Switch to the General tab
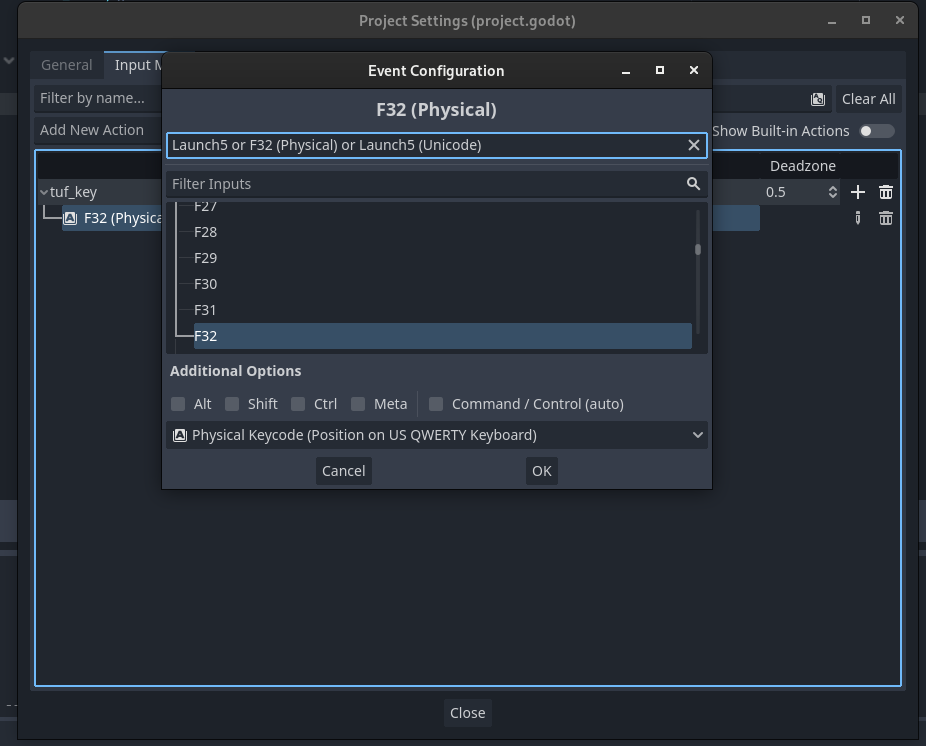Viewport: 926px width, 746px height. pyautogui.click(x=67, y=64)
